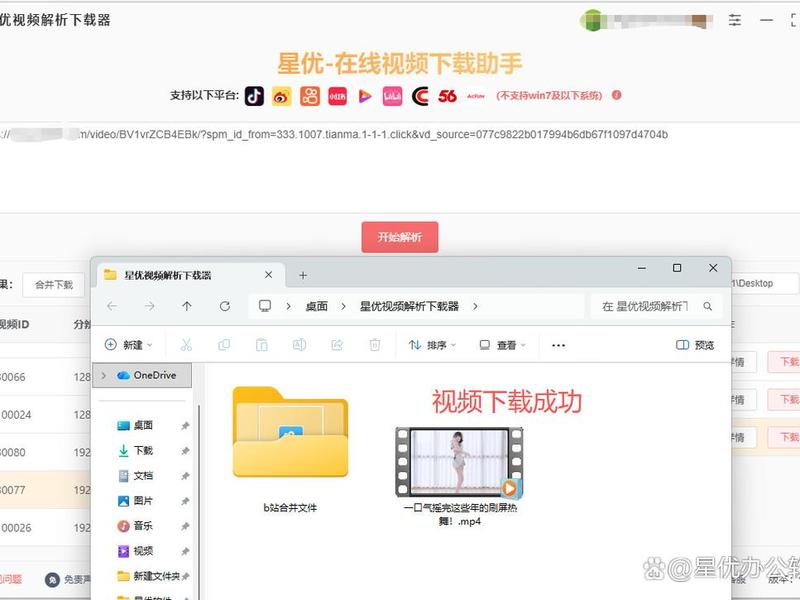Expand chevron after This PC icon
Screen dimensions: 800x600
289,306
